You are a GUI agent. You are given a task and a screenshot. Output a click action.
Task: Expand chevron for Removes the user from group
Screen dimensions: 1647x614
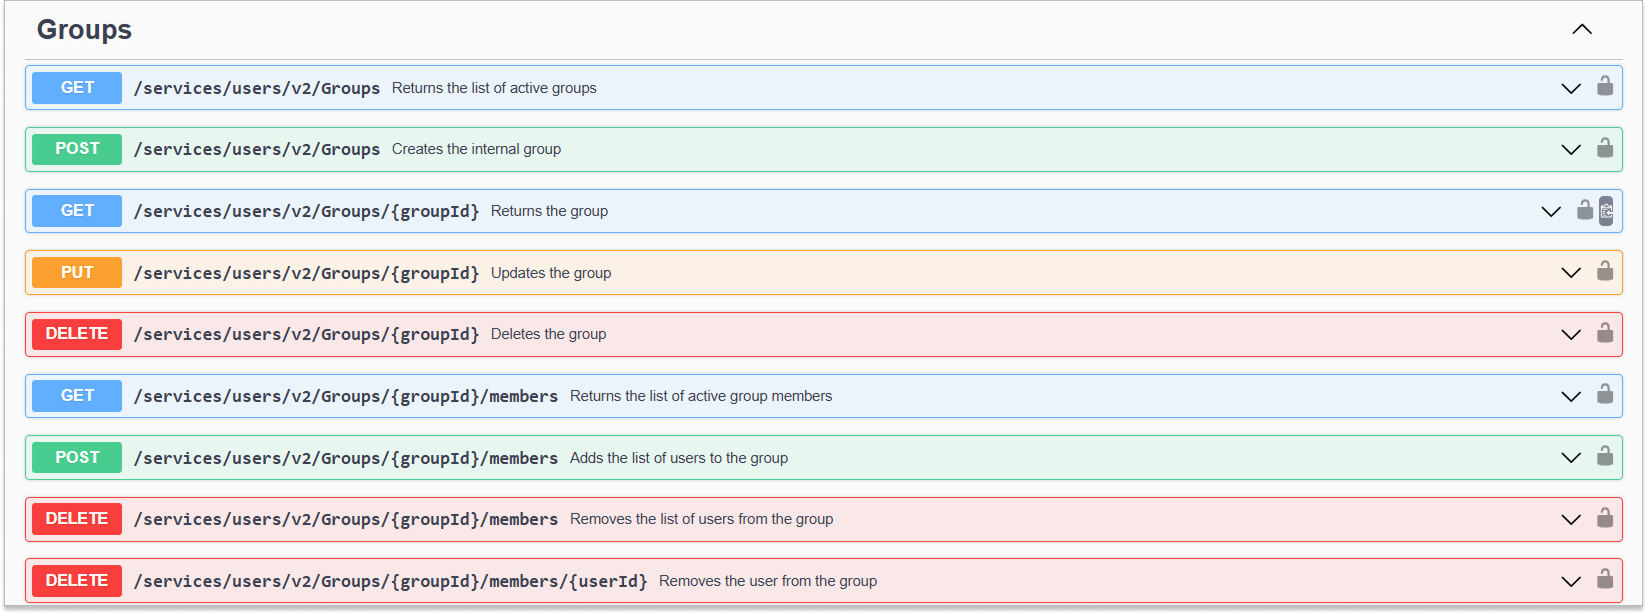1571,581
